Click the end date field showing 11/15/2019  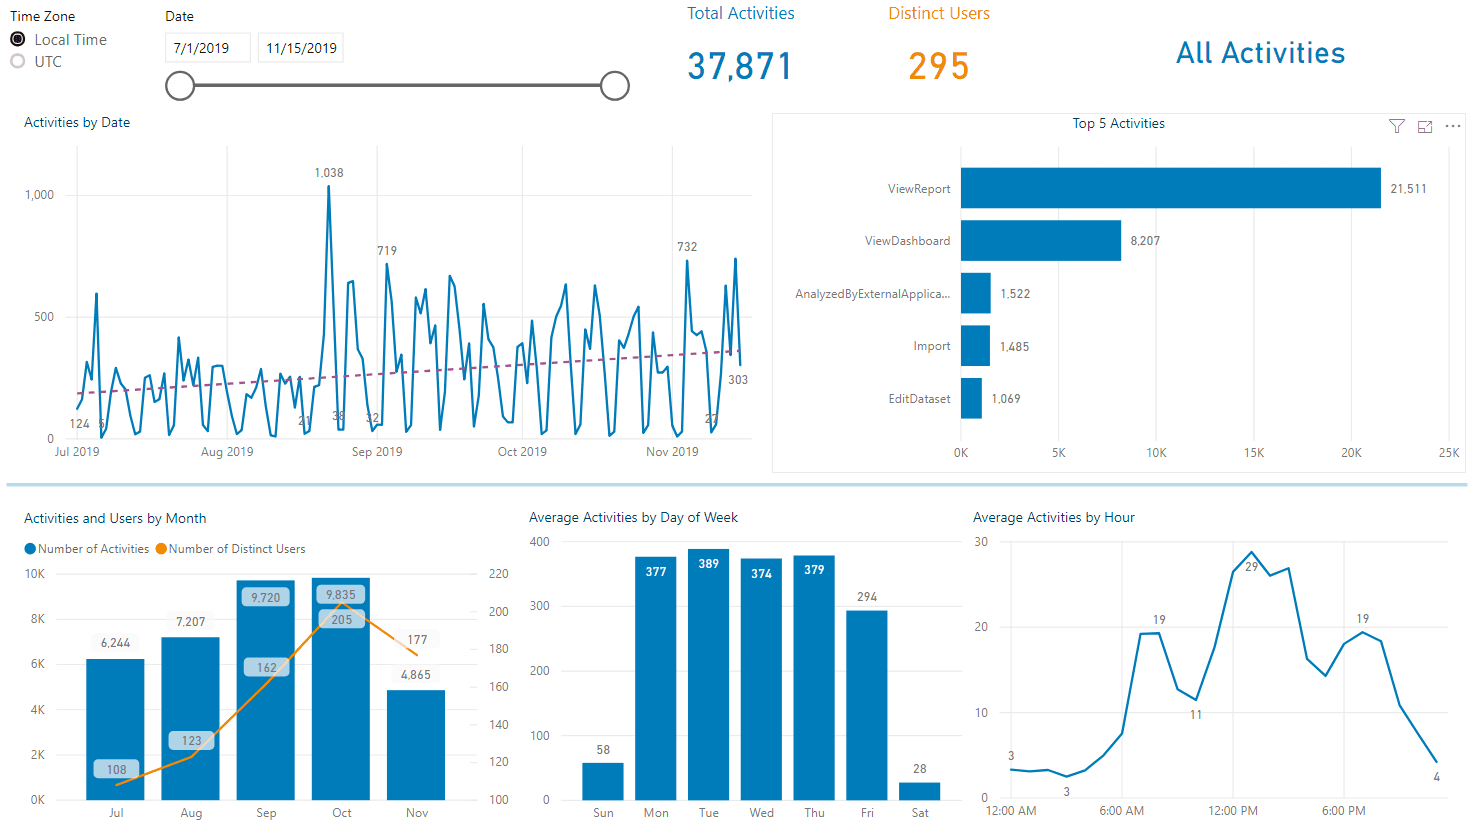pos(300,47)
